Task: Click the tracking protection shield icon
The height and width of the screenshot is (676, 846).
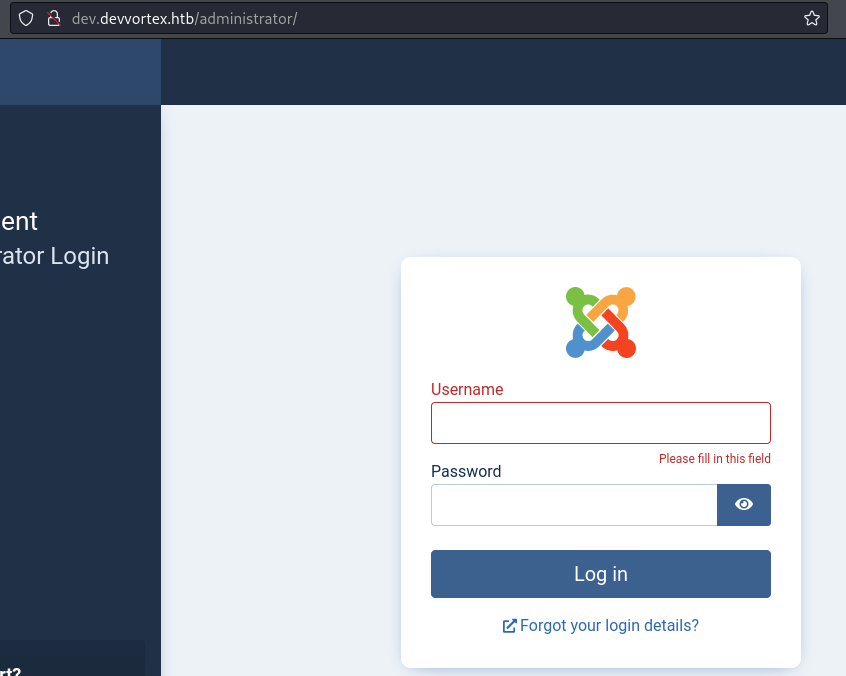Action: point(26,18)
